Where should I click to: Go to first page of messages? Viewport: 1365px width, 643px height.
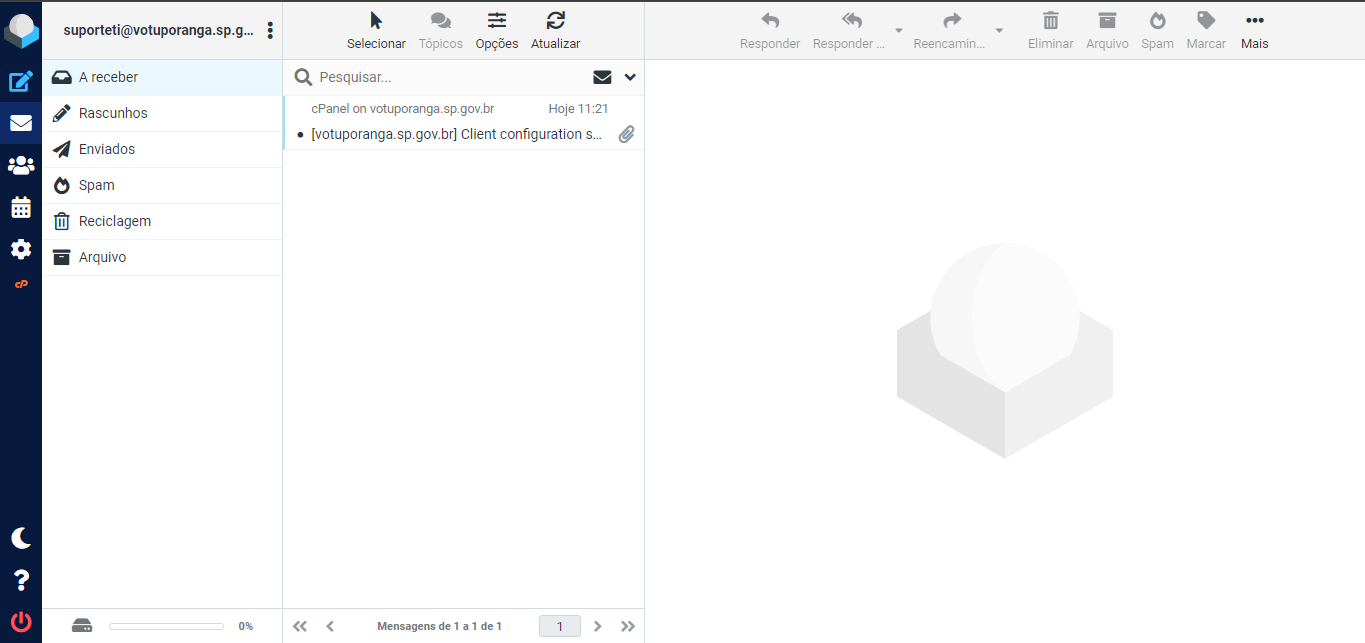tap(300, 626)
